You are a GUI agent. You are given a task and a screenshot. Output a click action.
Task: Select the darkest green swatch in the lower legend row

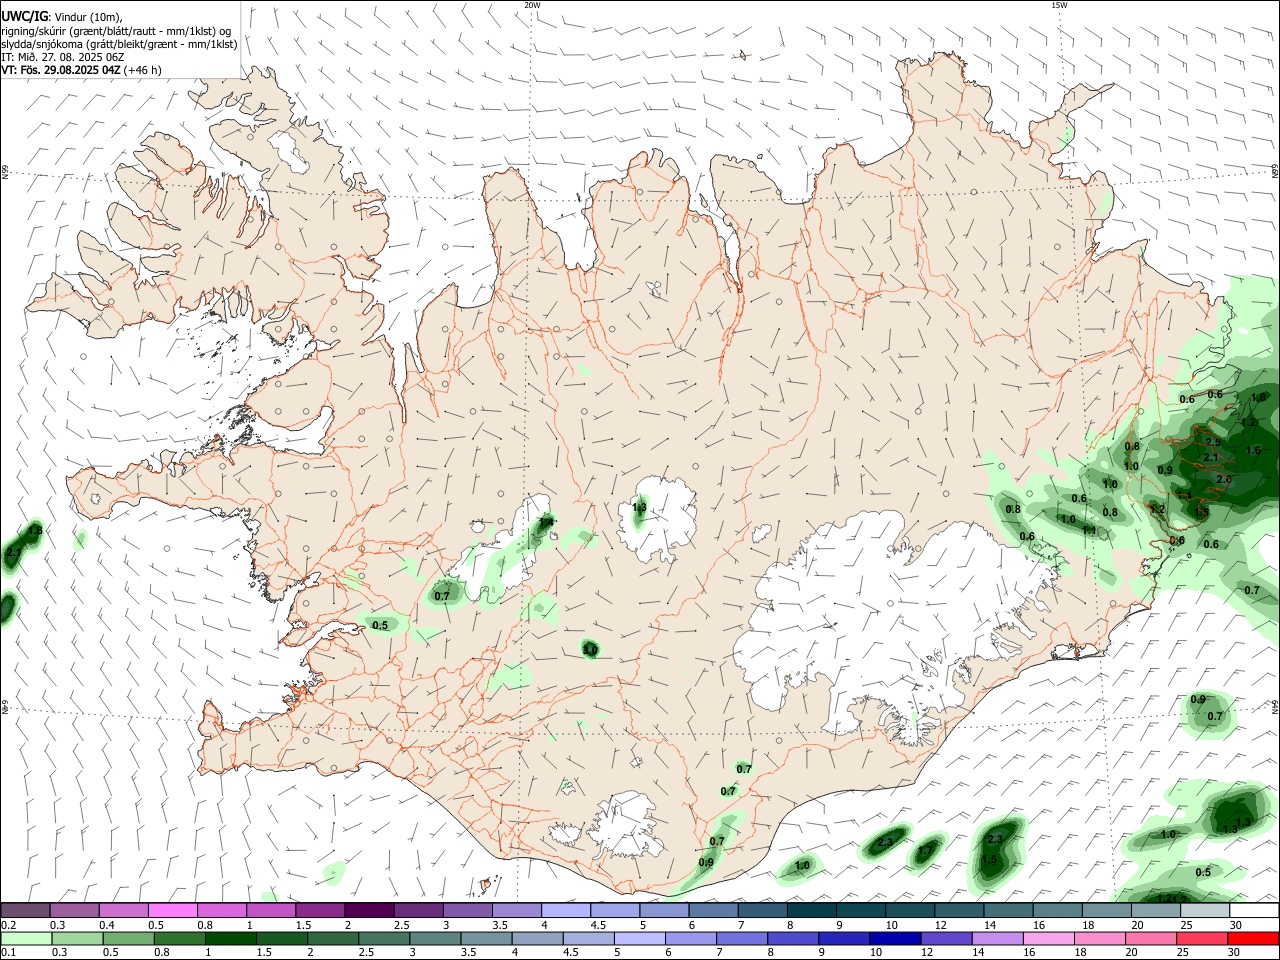pos(230,938)
